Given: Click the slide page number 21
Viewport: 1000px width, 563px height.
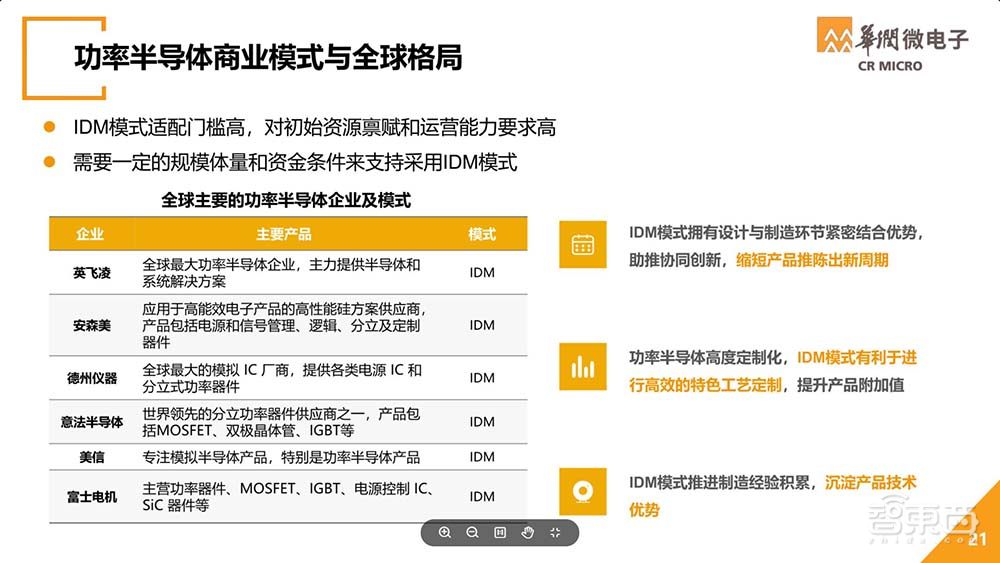Looking at the screenshot, I should coord(977,539).
